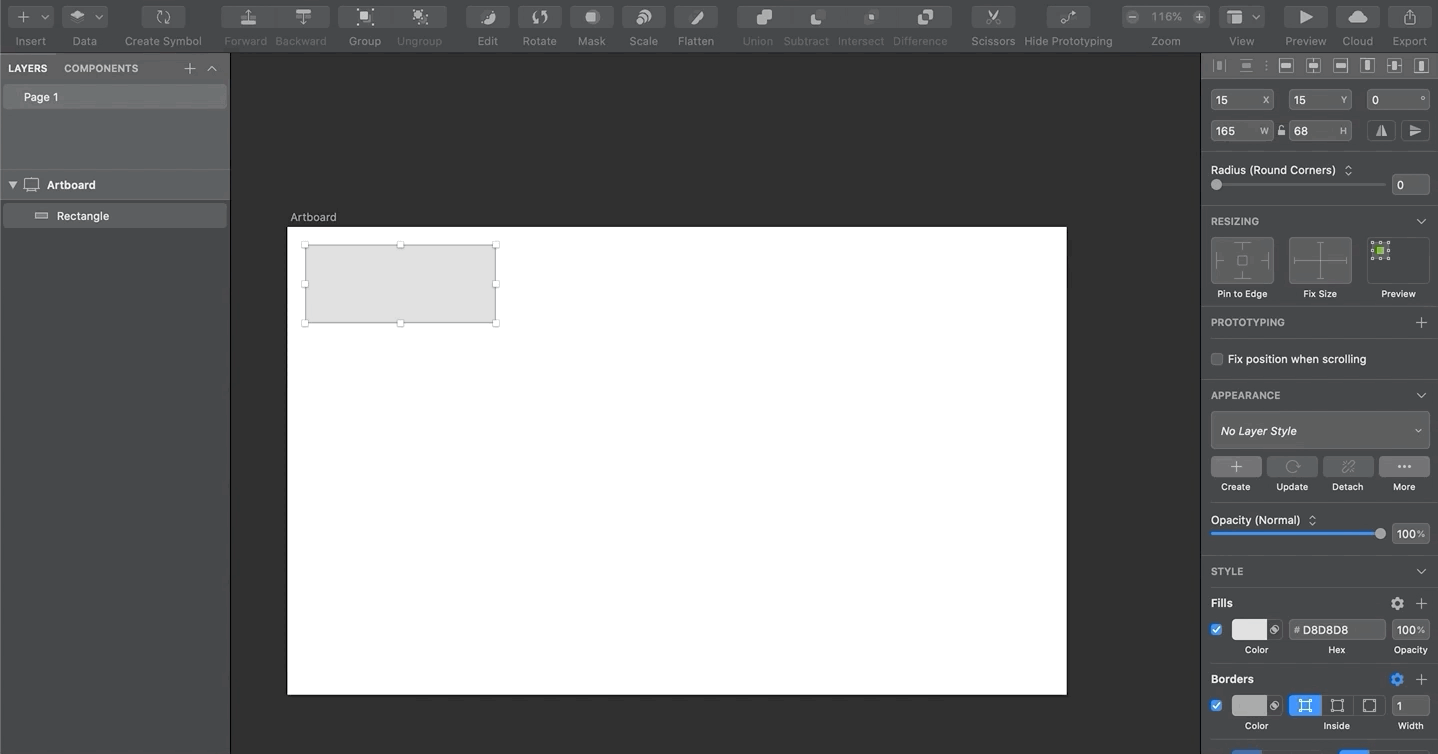Click the Create Symbol icon
The height and width of the screenshot is (754, 1438).
click(x=161, y=17)
